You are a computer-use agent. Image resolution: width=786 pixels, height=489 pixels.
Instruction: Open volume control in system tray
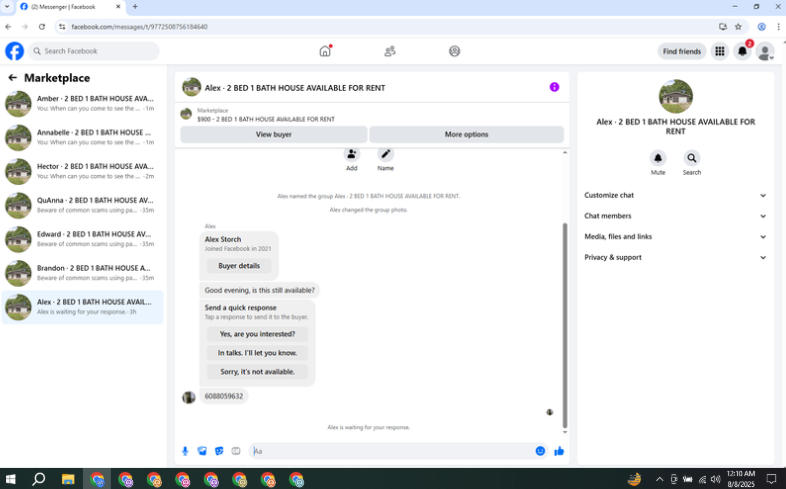pos(715,479)
